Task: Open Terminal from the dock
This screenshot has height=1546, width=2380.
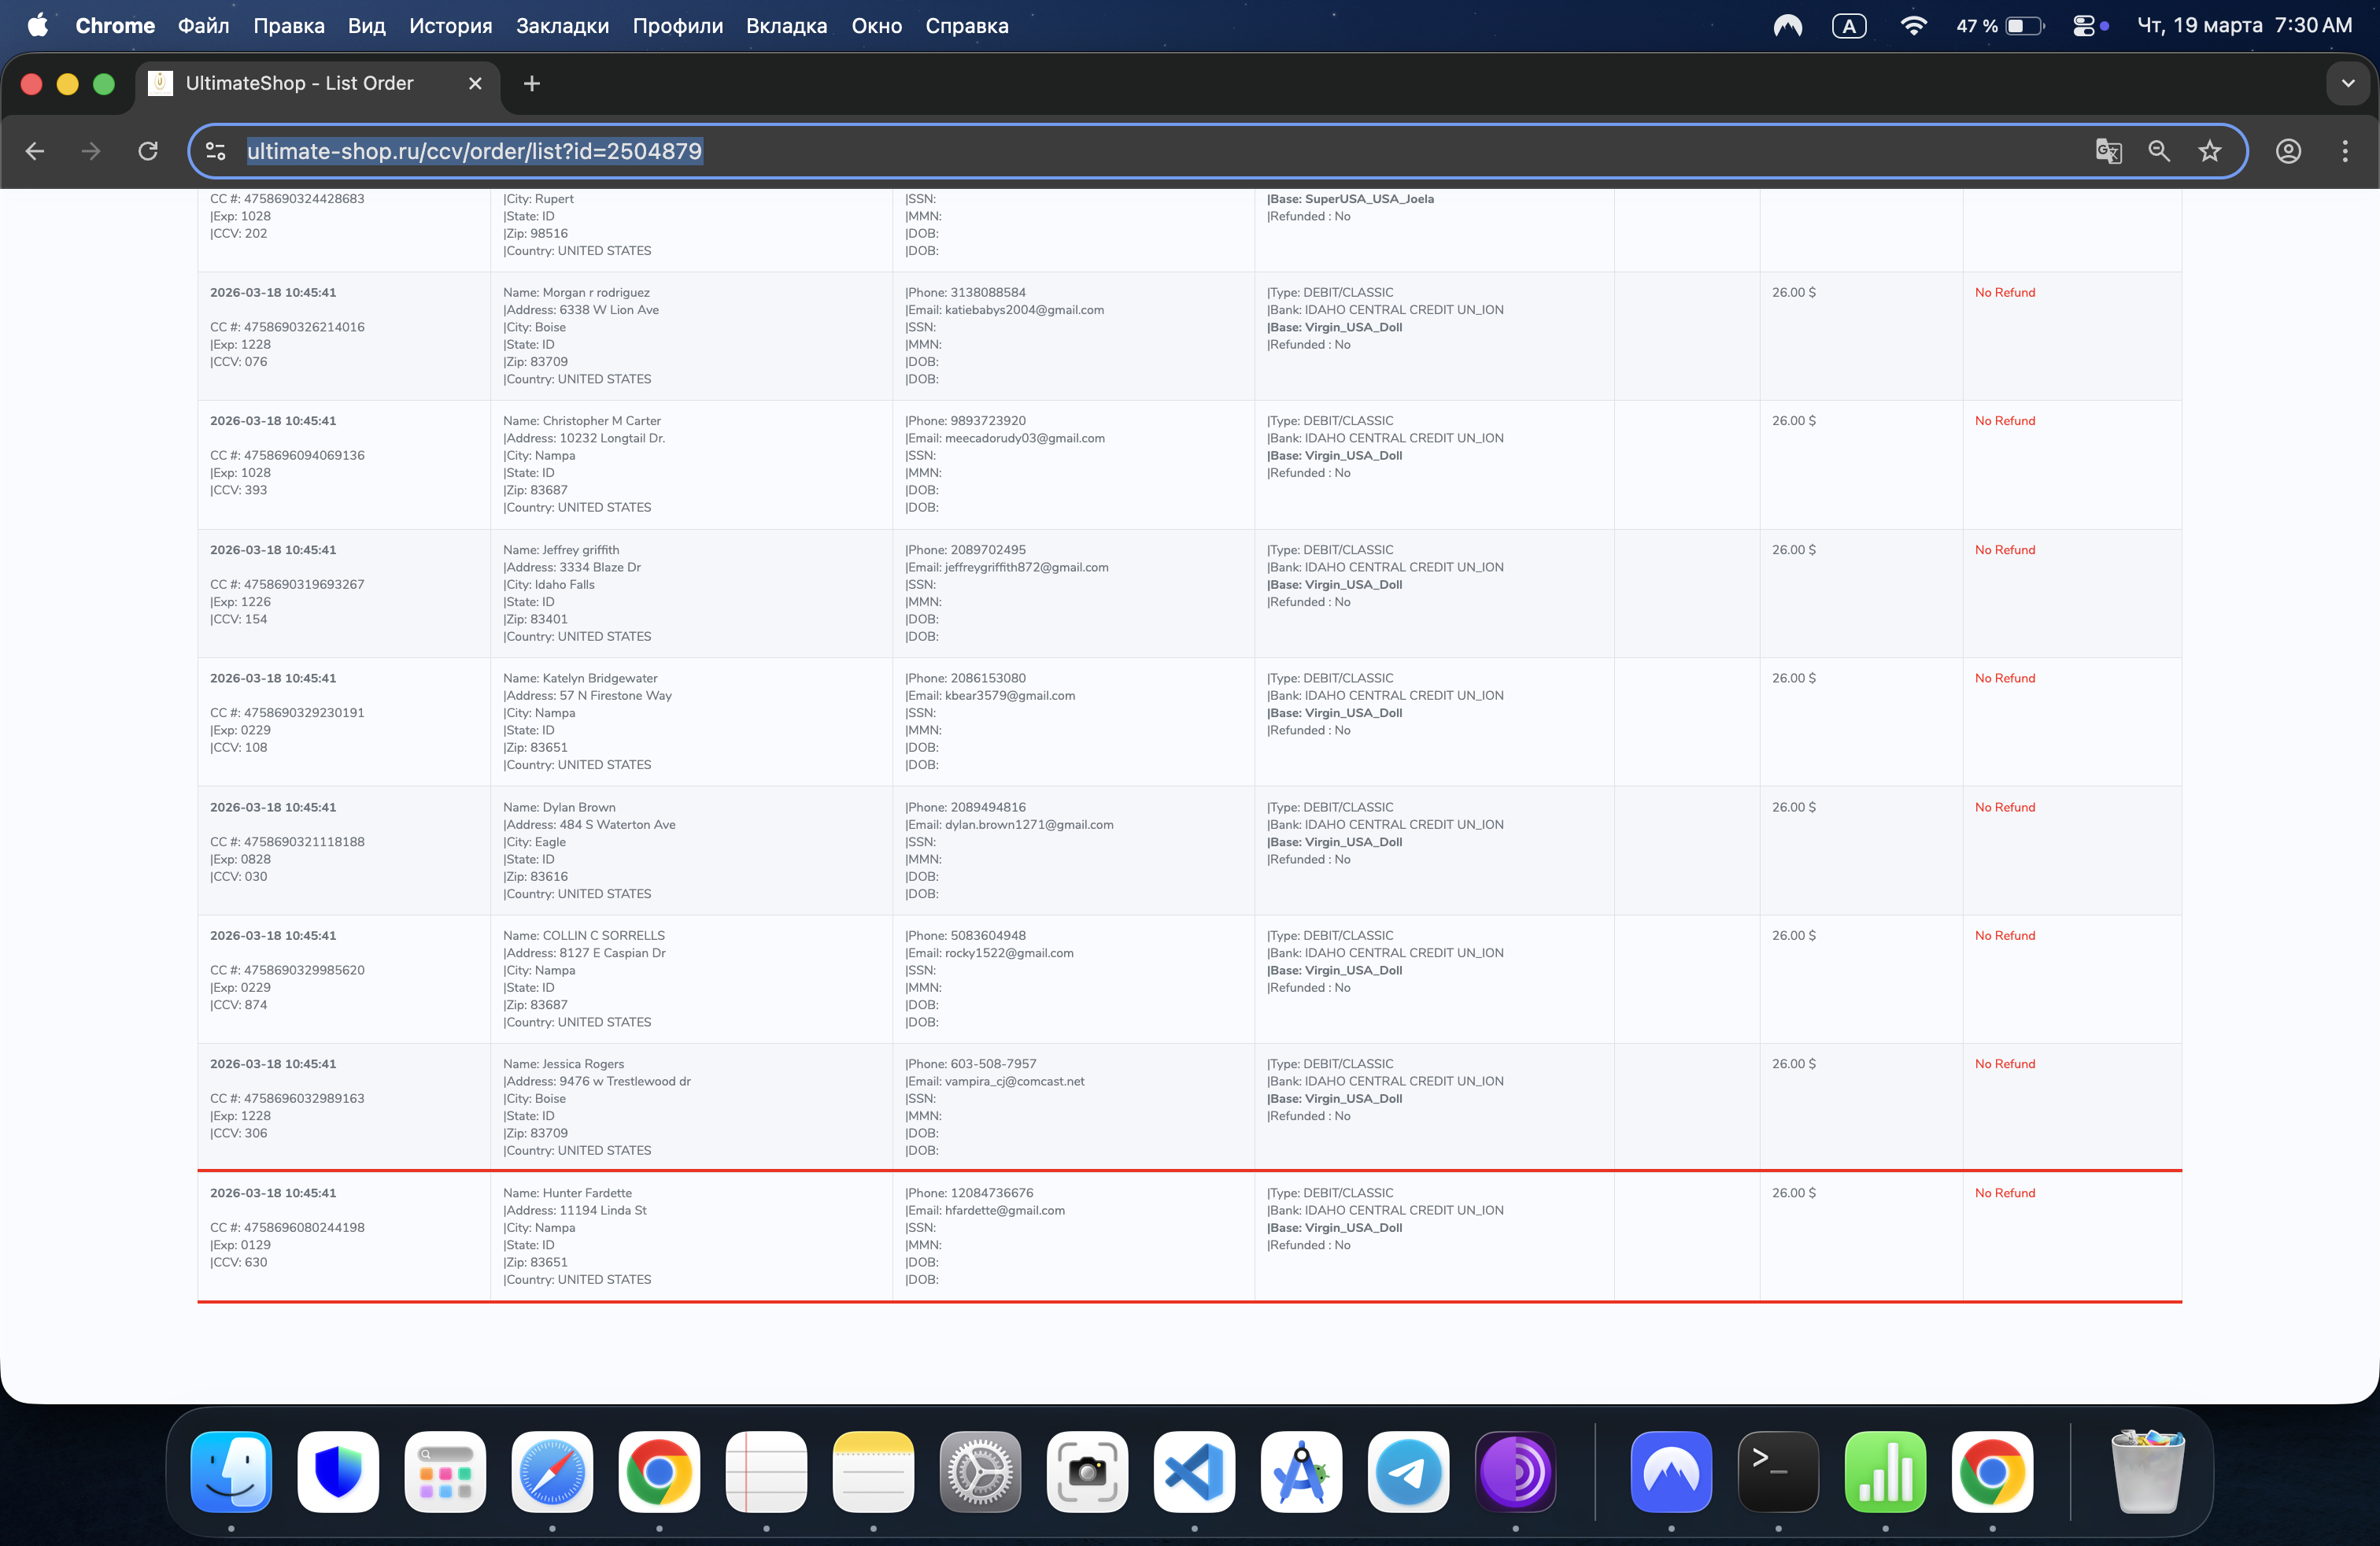Action: pos(1778,1471)
